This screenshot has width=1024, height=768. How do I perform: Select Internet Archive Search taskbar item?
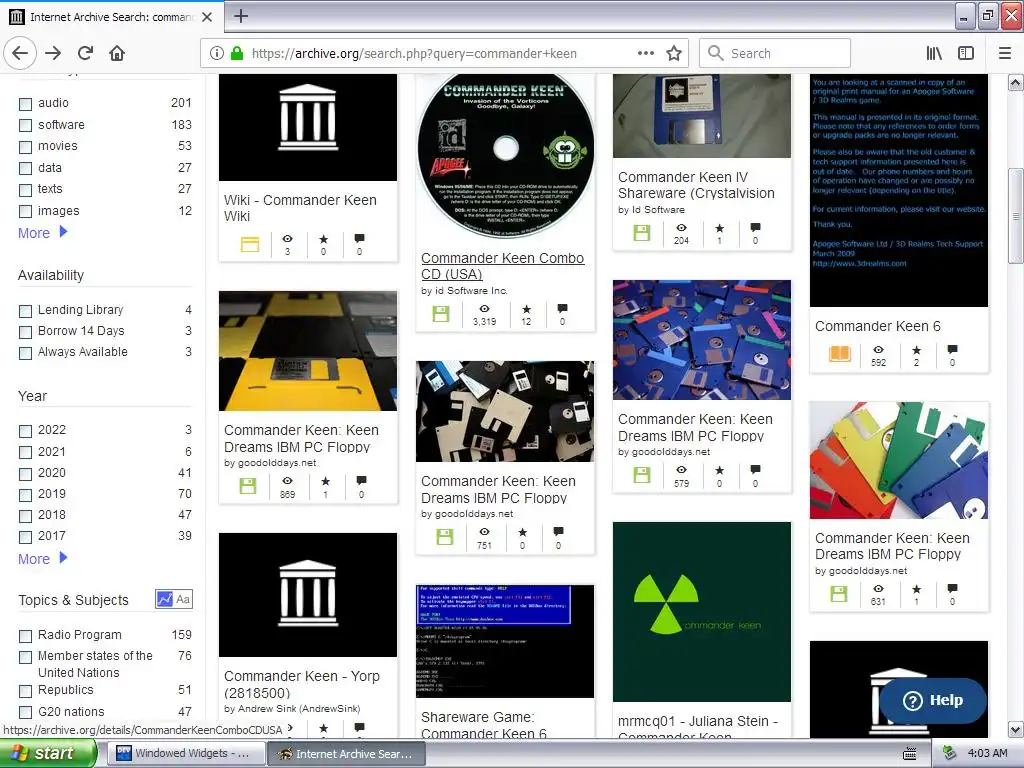pos(346,754)
